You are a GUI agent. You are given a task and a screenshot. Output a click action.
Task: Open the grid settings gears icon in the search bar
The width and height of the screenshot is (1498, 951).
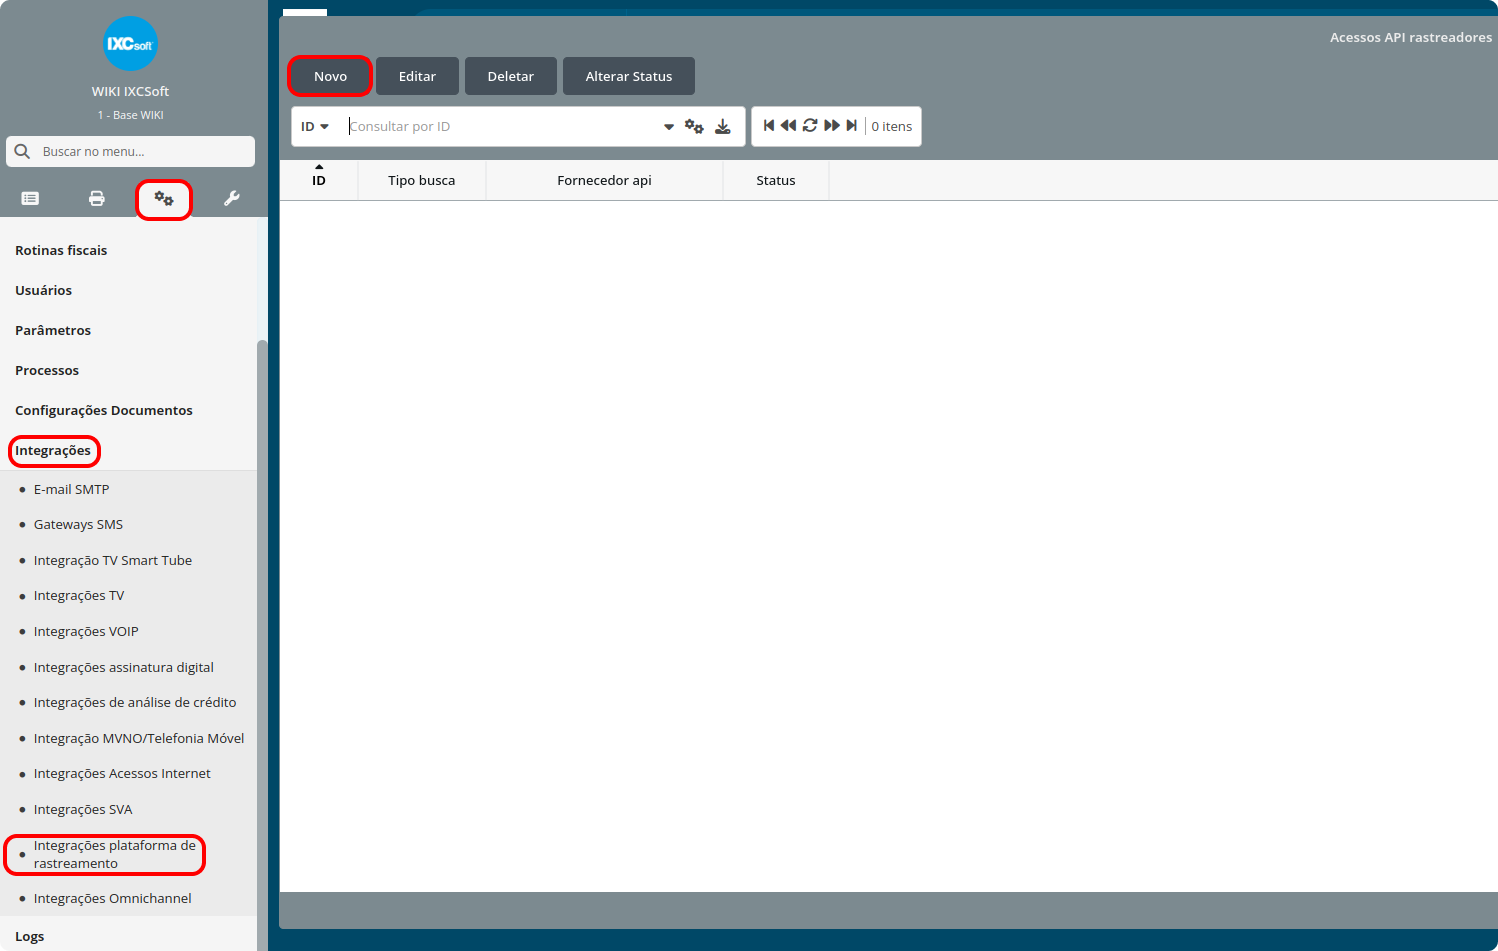[x=694, y=126]
